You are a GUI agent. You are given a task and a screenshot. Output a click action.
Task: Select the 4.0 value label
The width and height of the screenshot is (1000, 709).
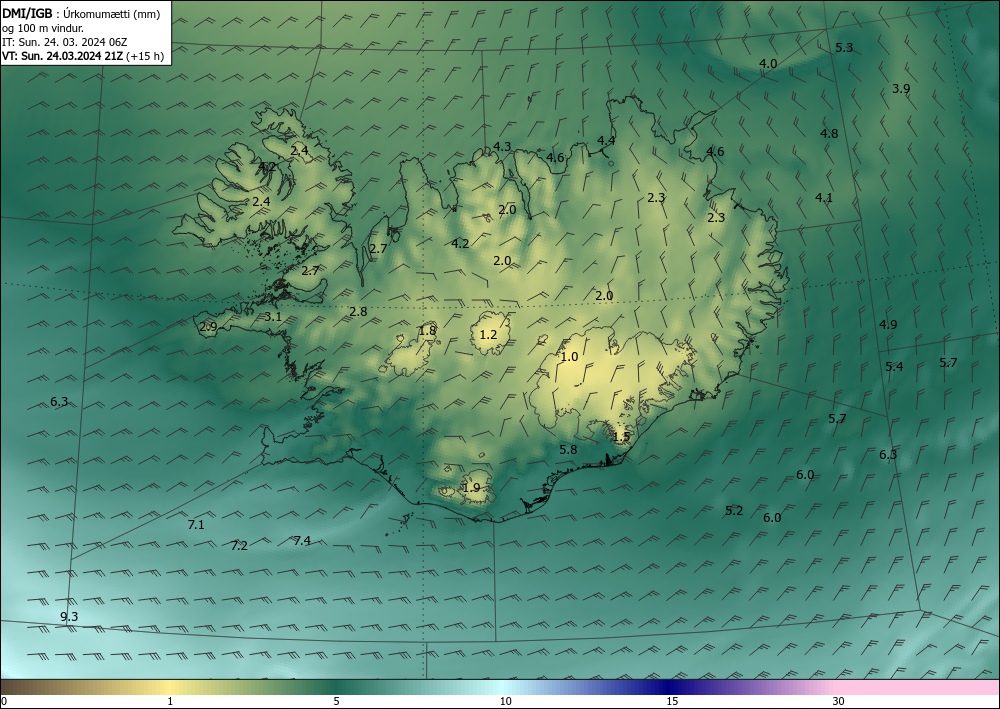pyautogui.click(x=768, y=64)
